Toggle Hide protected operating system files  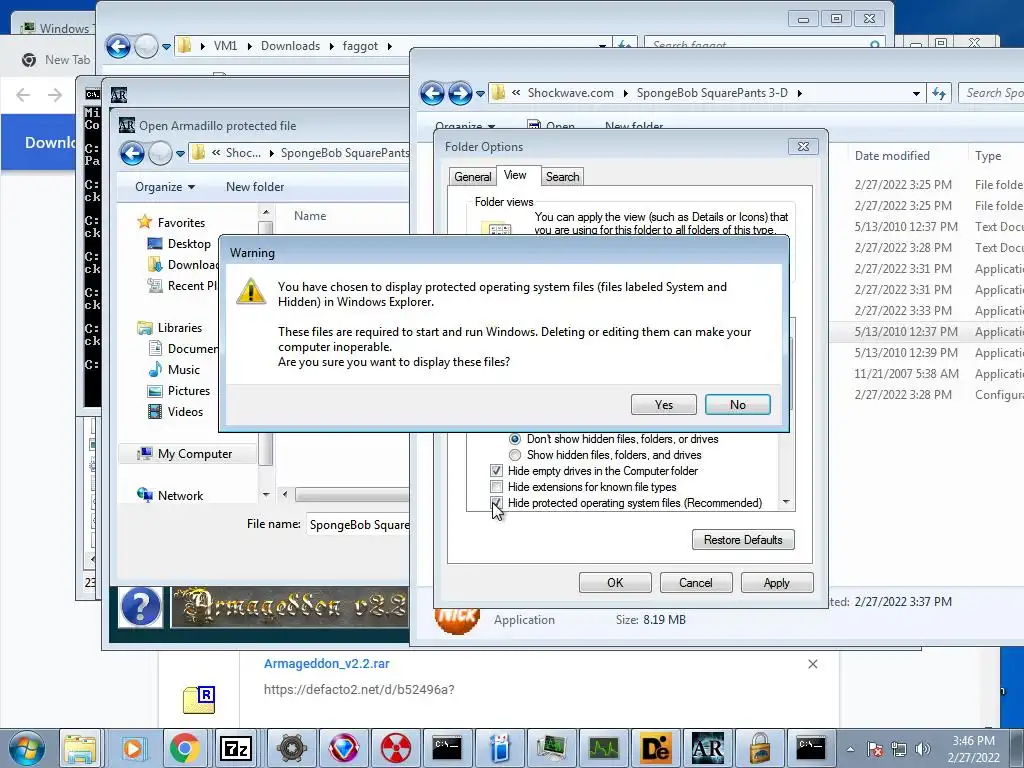coord(496,503)
